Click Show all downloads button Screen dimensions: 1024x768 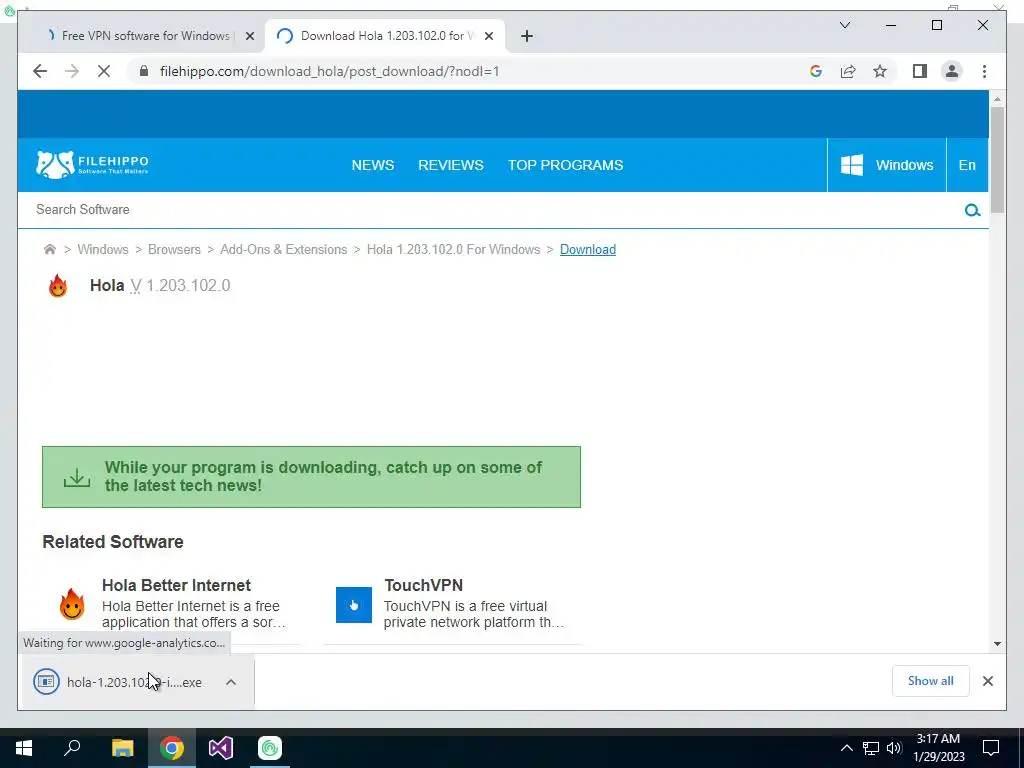[931, 681]
